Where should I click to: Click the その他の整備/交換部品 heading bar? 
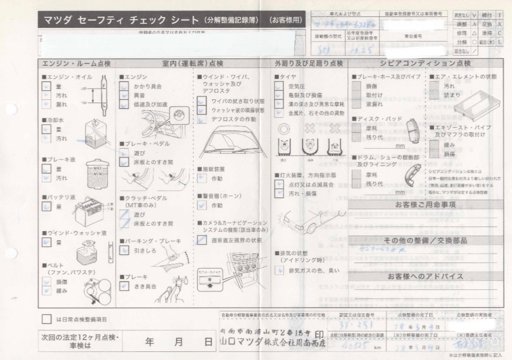coord(425,240)
